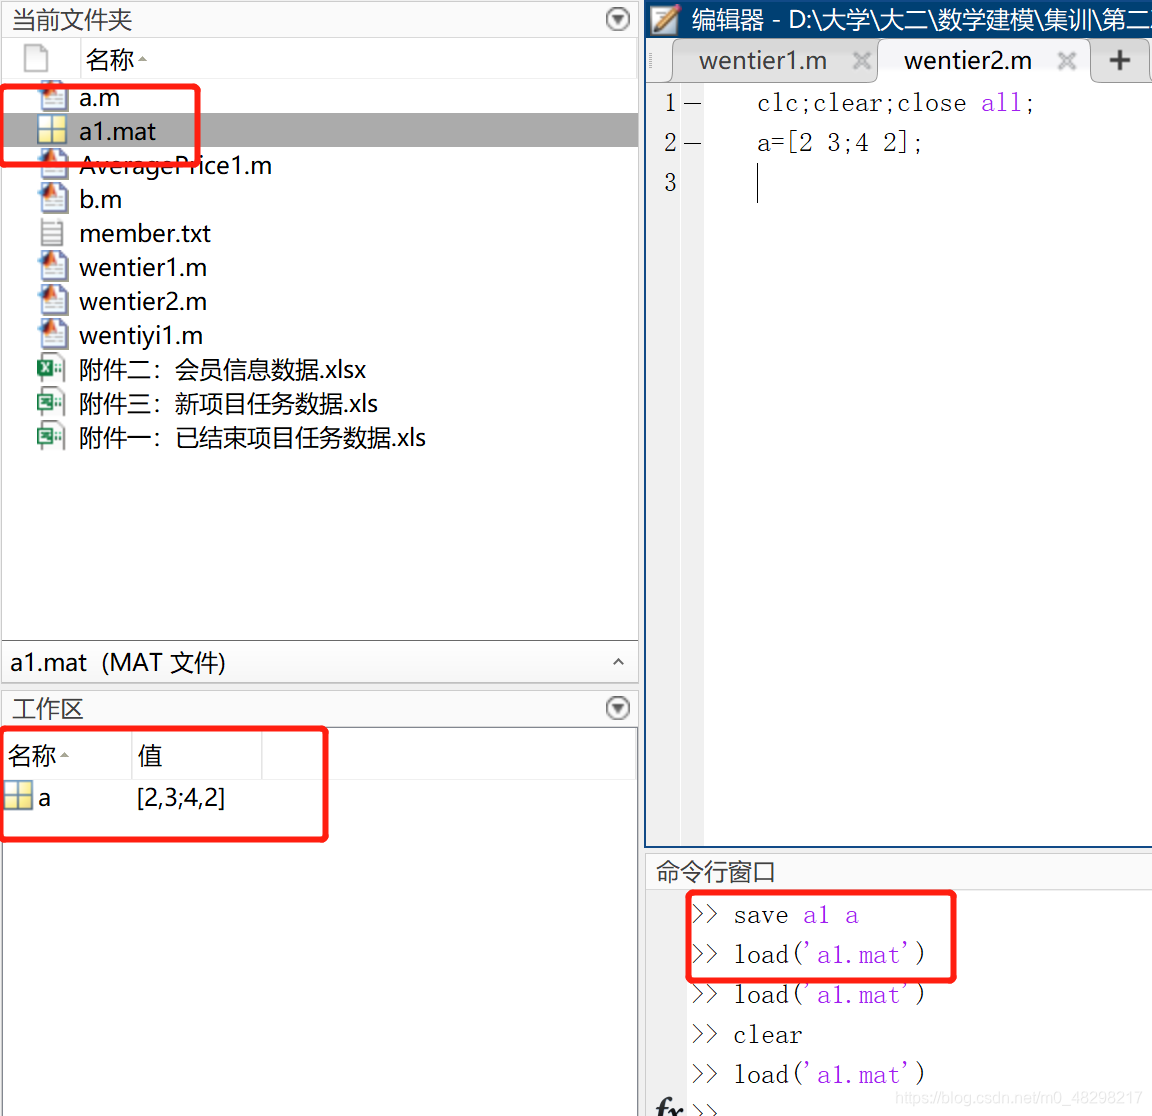The width and height of the screenshot is (1152, 1116).
Task: Set breakpoint at editor line 2 dash
Action: (x=693, y=143)
